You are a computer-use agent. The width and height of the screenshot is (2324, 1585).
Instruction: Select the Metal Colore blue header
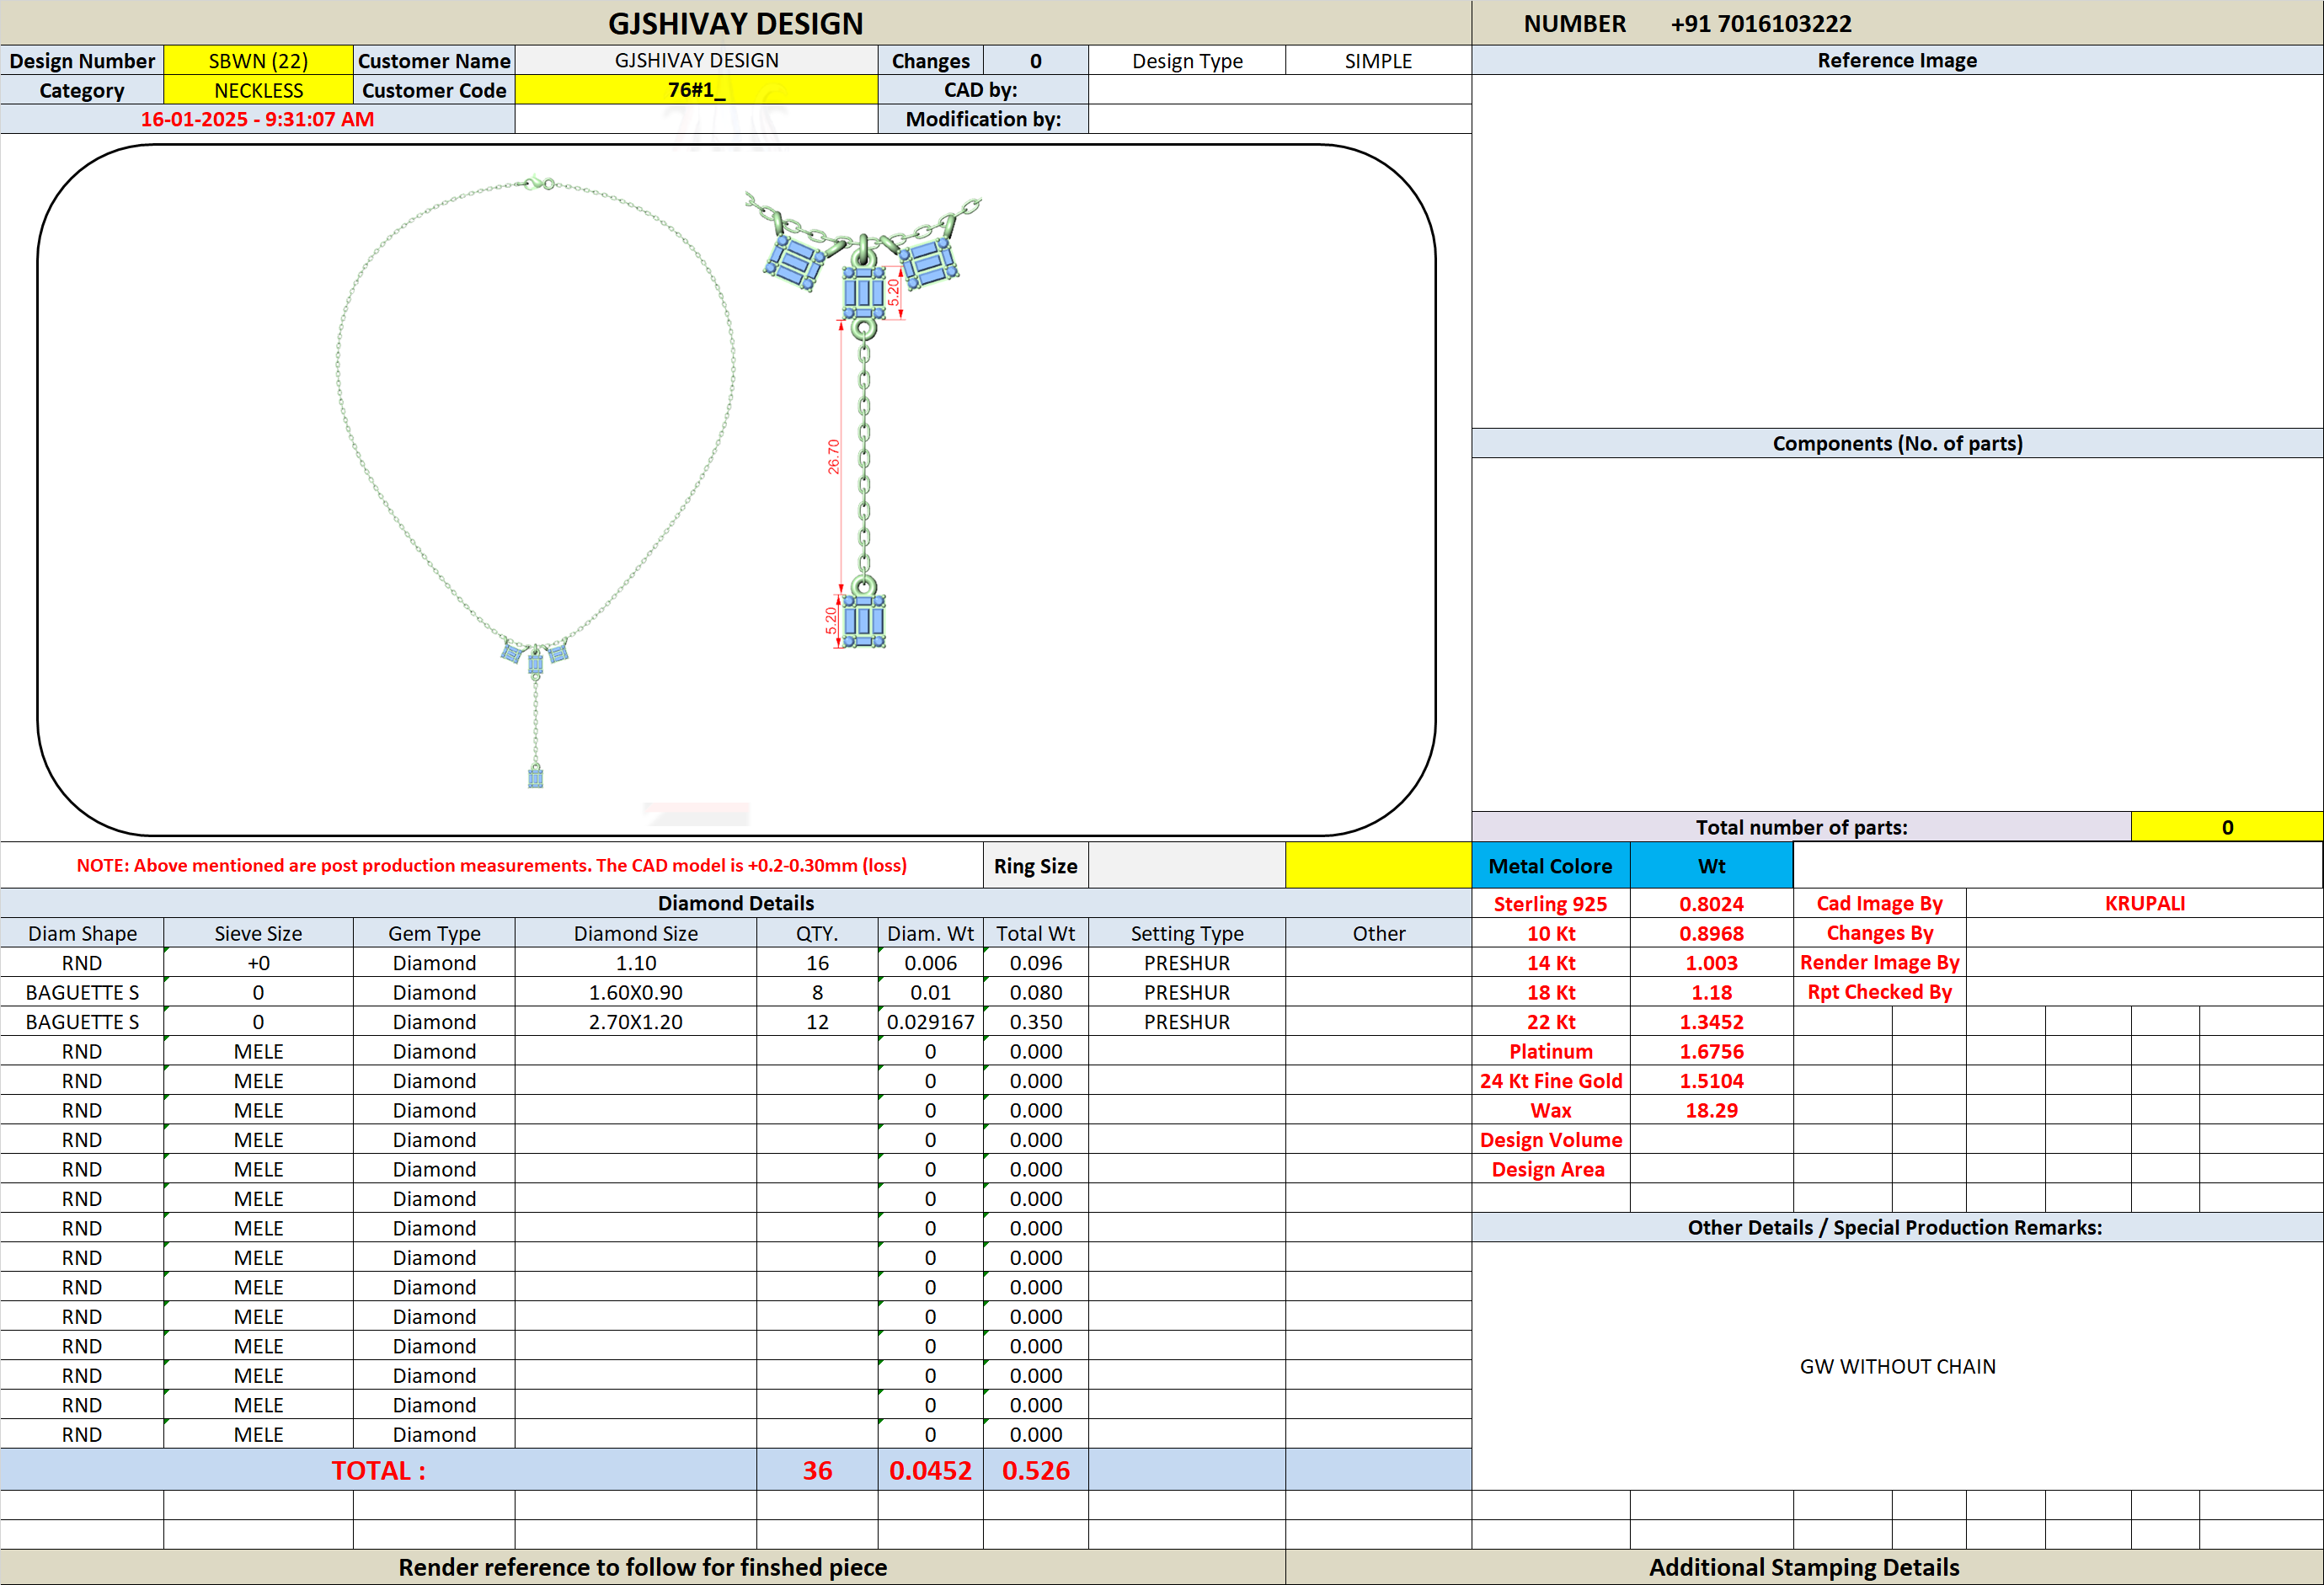click(1550, 865)
